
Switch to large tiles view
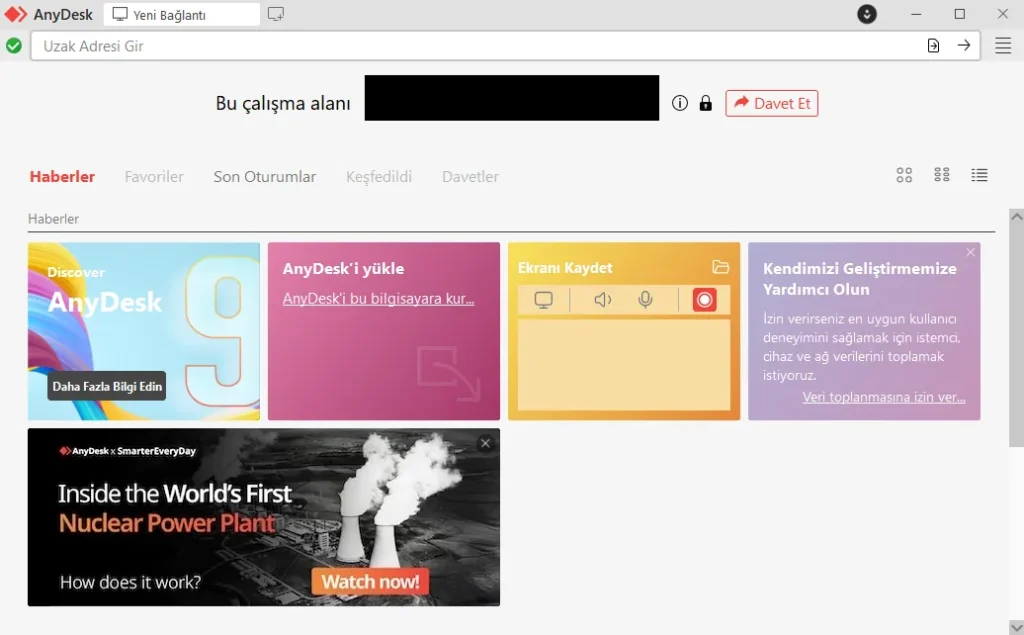(x=904, y=175)
